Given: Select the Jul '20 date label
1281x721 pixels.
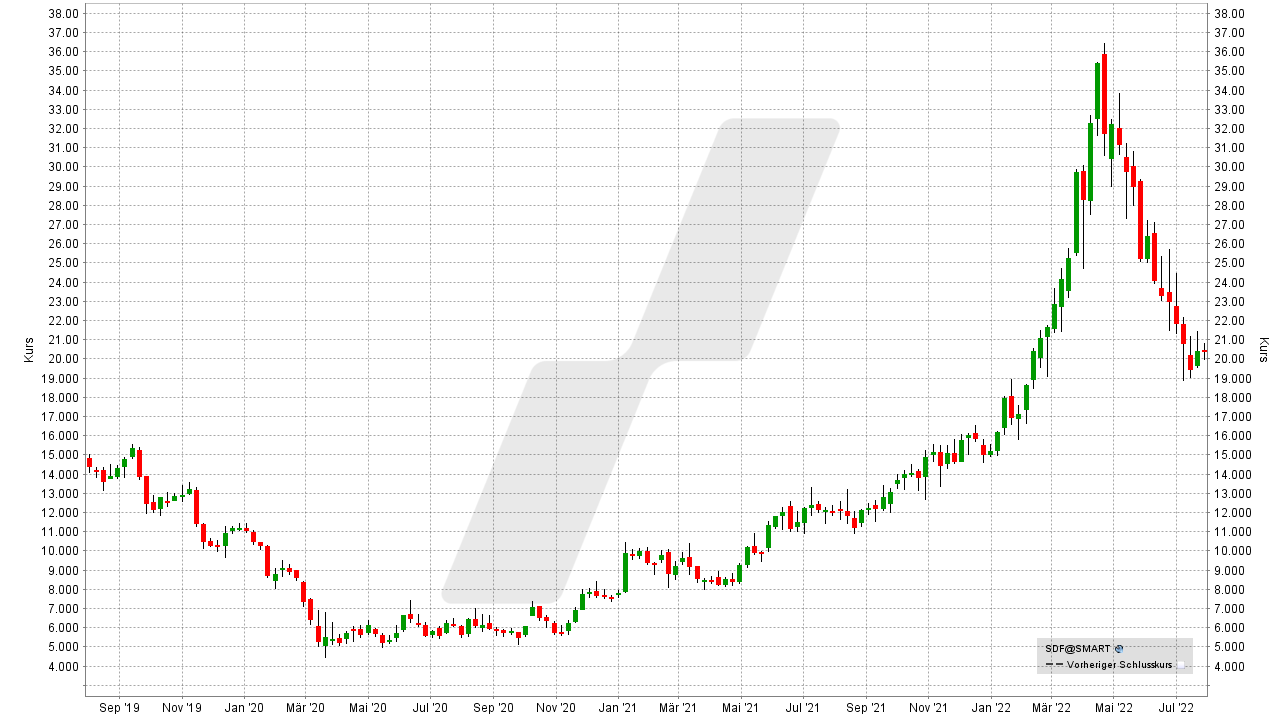Looking at the screenshot, I should (x=430, y=708).
